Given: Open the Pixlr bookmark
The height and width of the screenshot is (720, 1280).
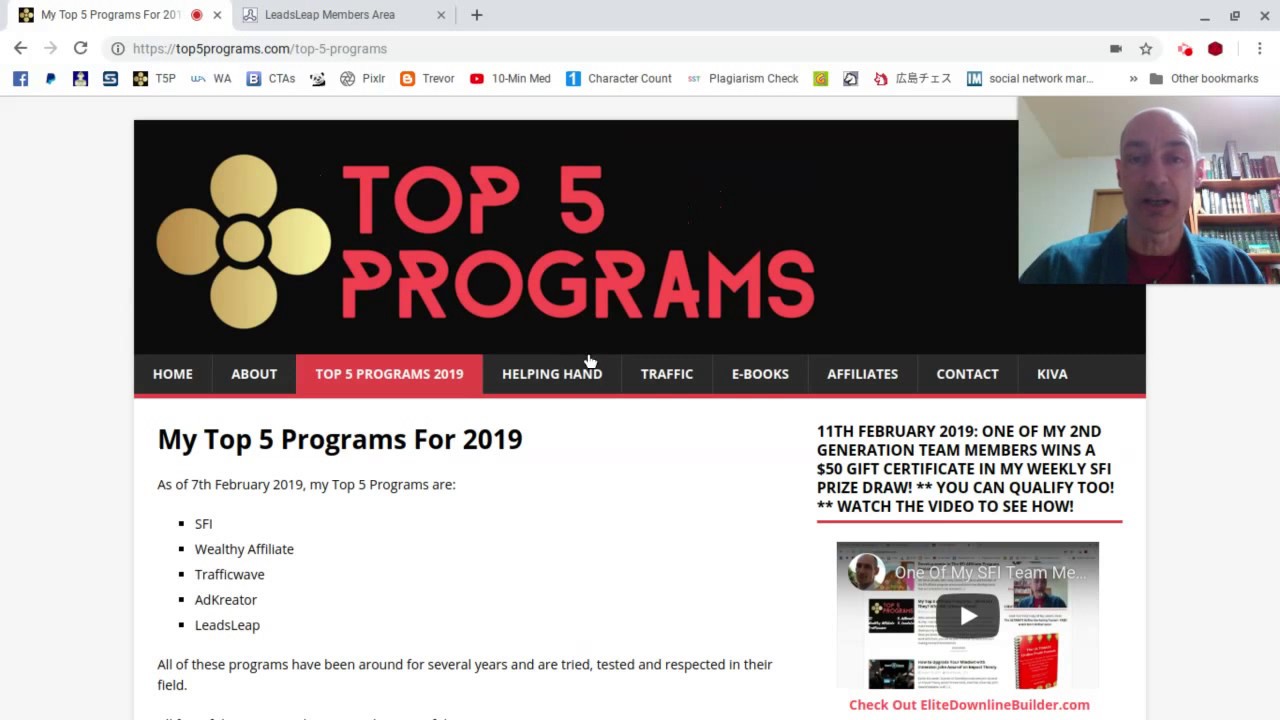Looking at the screenshot, I should pyautogui.click(x=362, y=78).
